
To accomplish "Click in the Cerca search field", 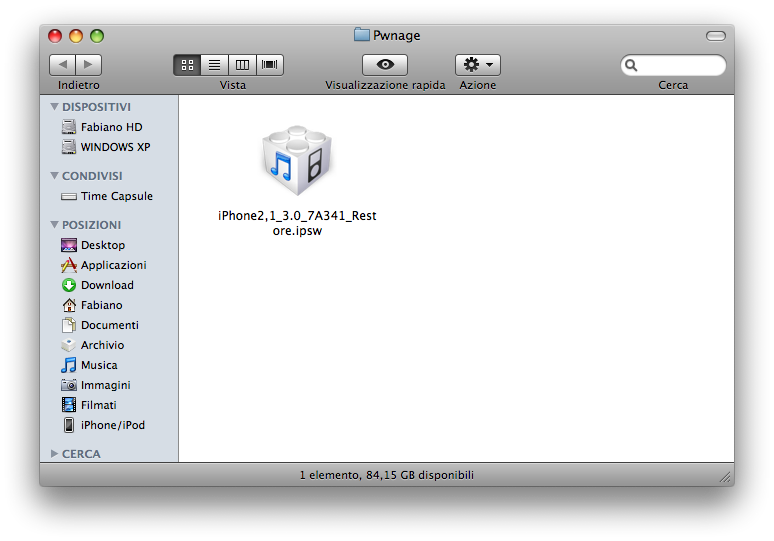I will tap(680, 65).
